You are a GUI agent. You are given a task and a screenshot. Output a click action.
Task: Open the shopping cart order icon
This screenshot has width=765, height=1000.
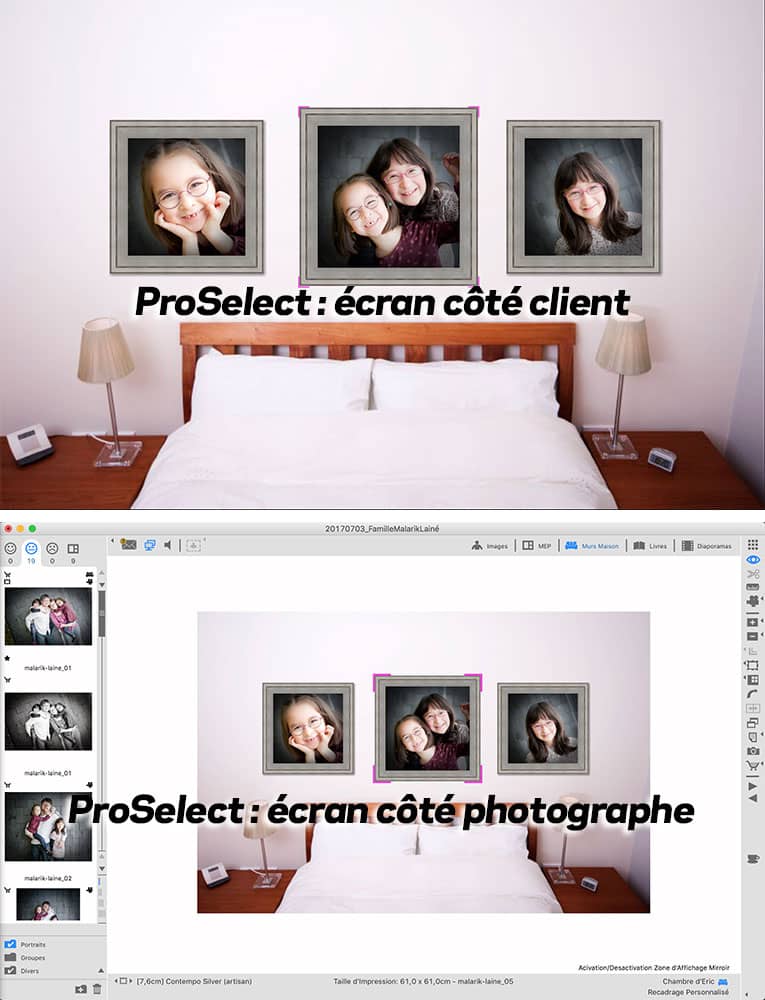point(753,766)
